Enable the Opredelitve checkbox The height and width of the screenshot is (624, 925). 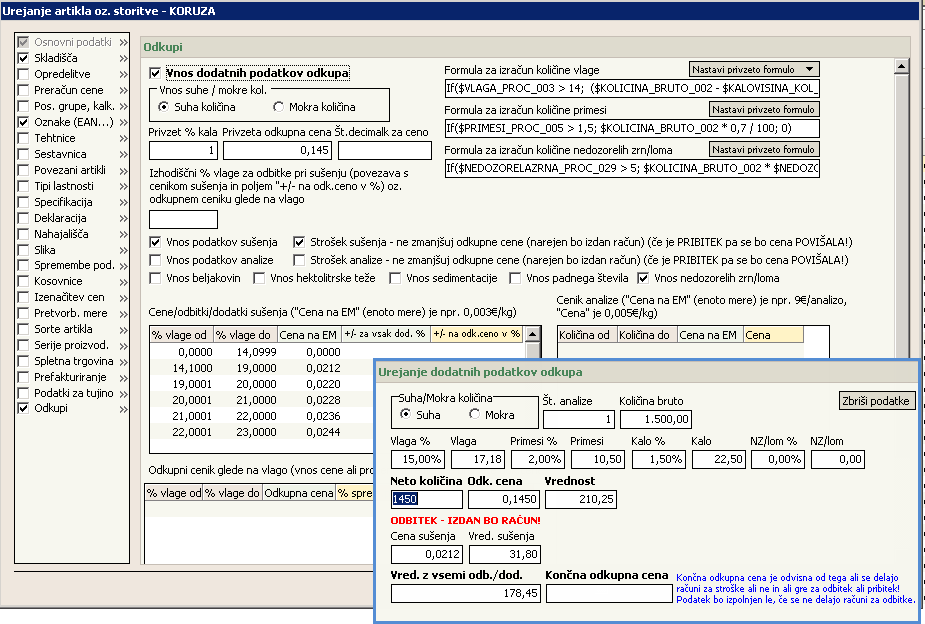tap(23, 74)
